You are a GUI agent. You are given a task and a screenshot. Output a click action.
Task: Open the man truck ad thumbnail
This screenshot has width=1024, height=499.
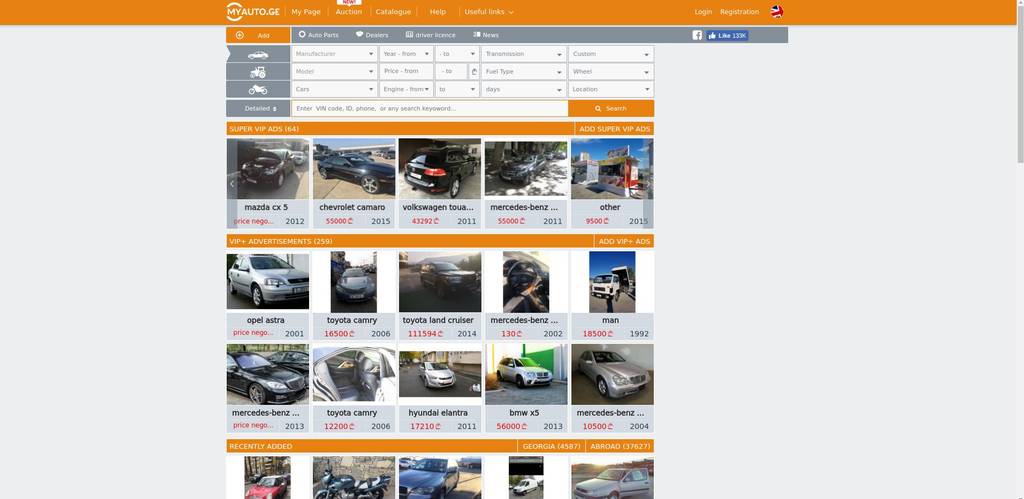point(612,282)
